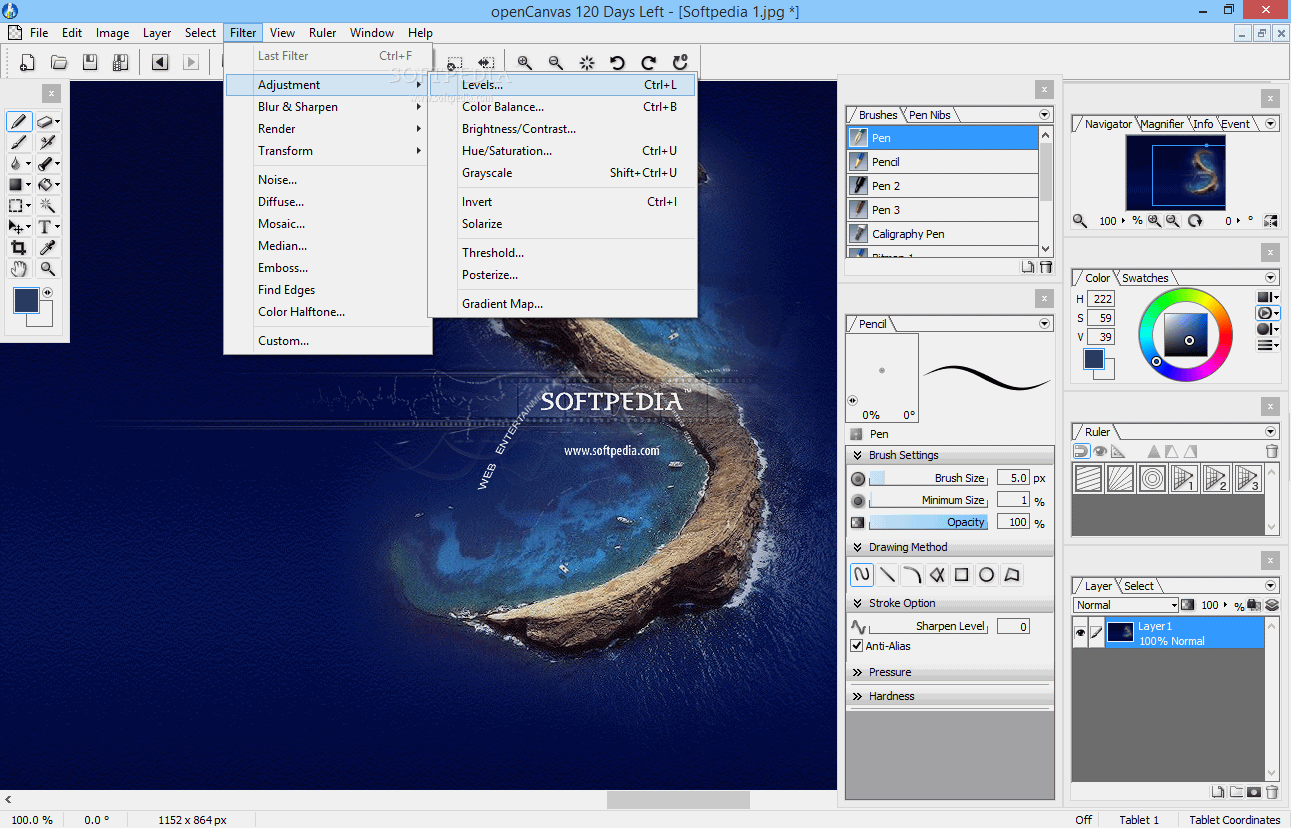Toggle Brush Size pen pressure button

(x=858, y=479)
